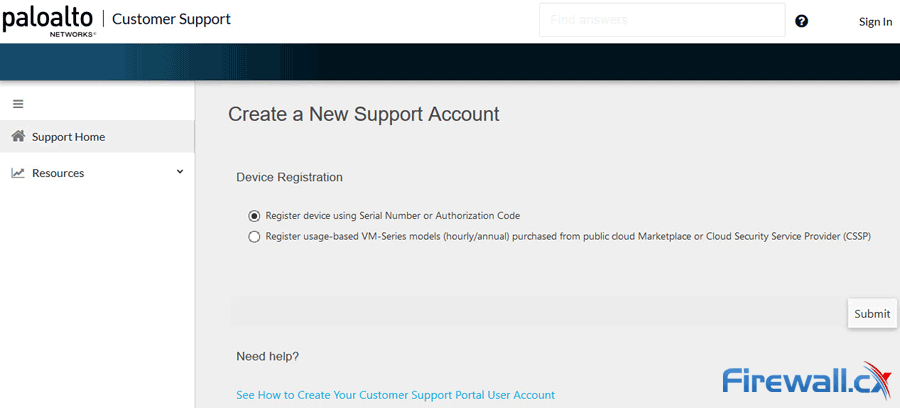Expand the Resources chevron in sidebar

click(180, 172)
